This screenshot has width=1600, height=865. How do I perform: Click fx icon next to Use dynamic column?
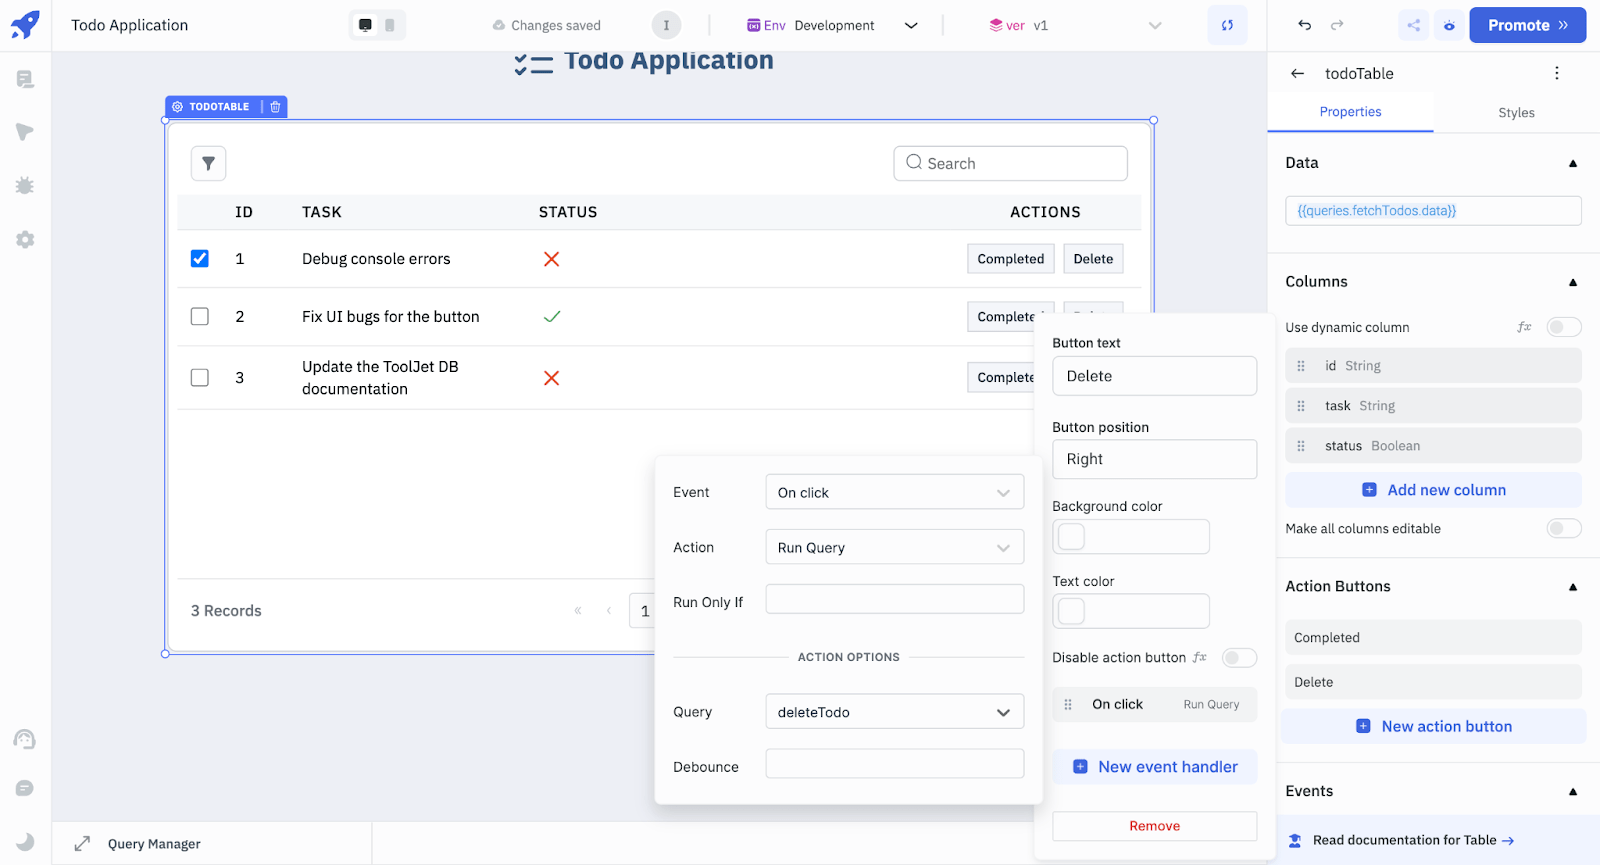1524,327
